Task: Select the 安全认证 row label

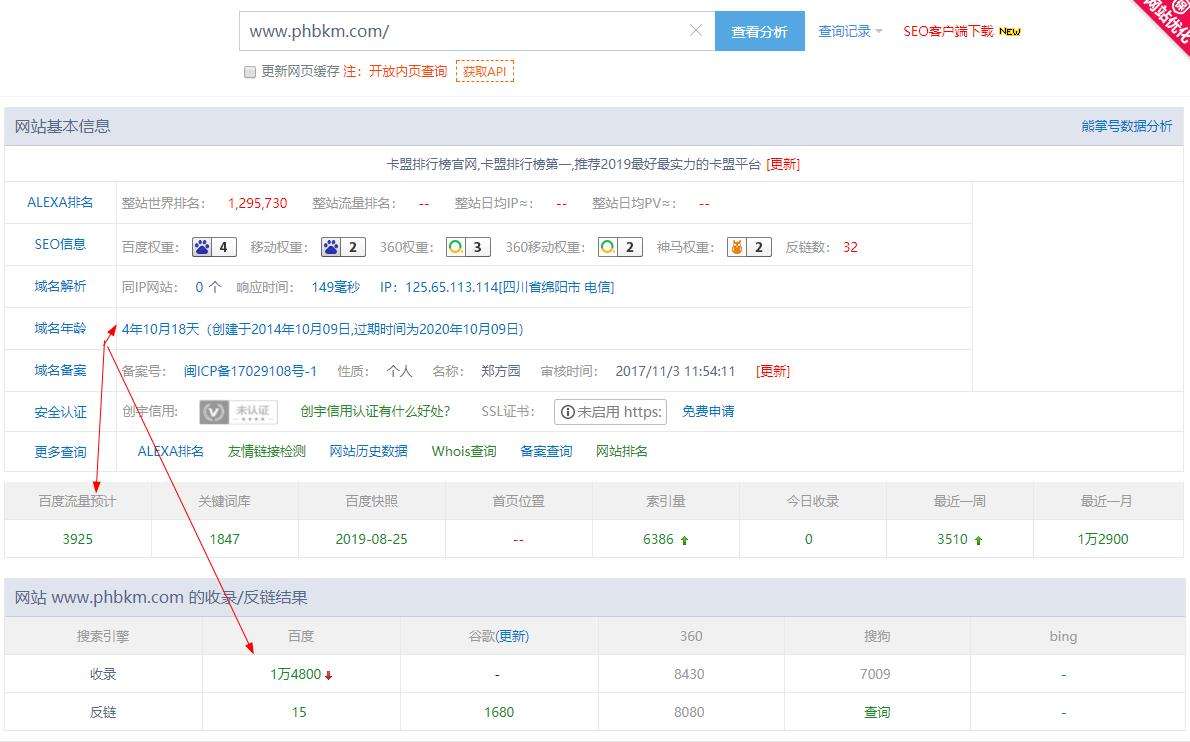Action: click(x=60, y=412)
